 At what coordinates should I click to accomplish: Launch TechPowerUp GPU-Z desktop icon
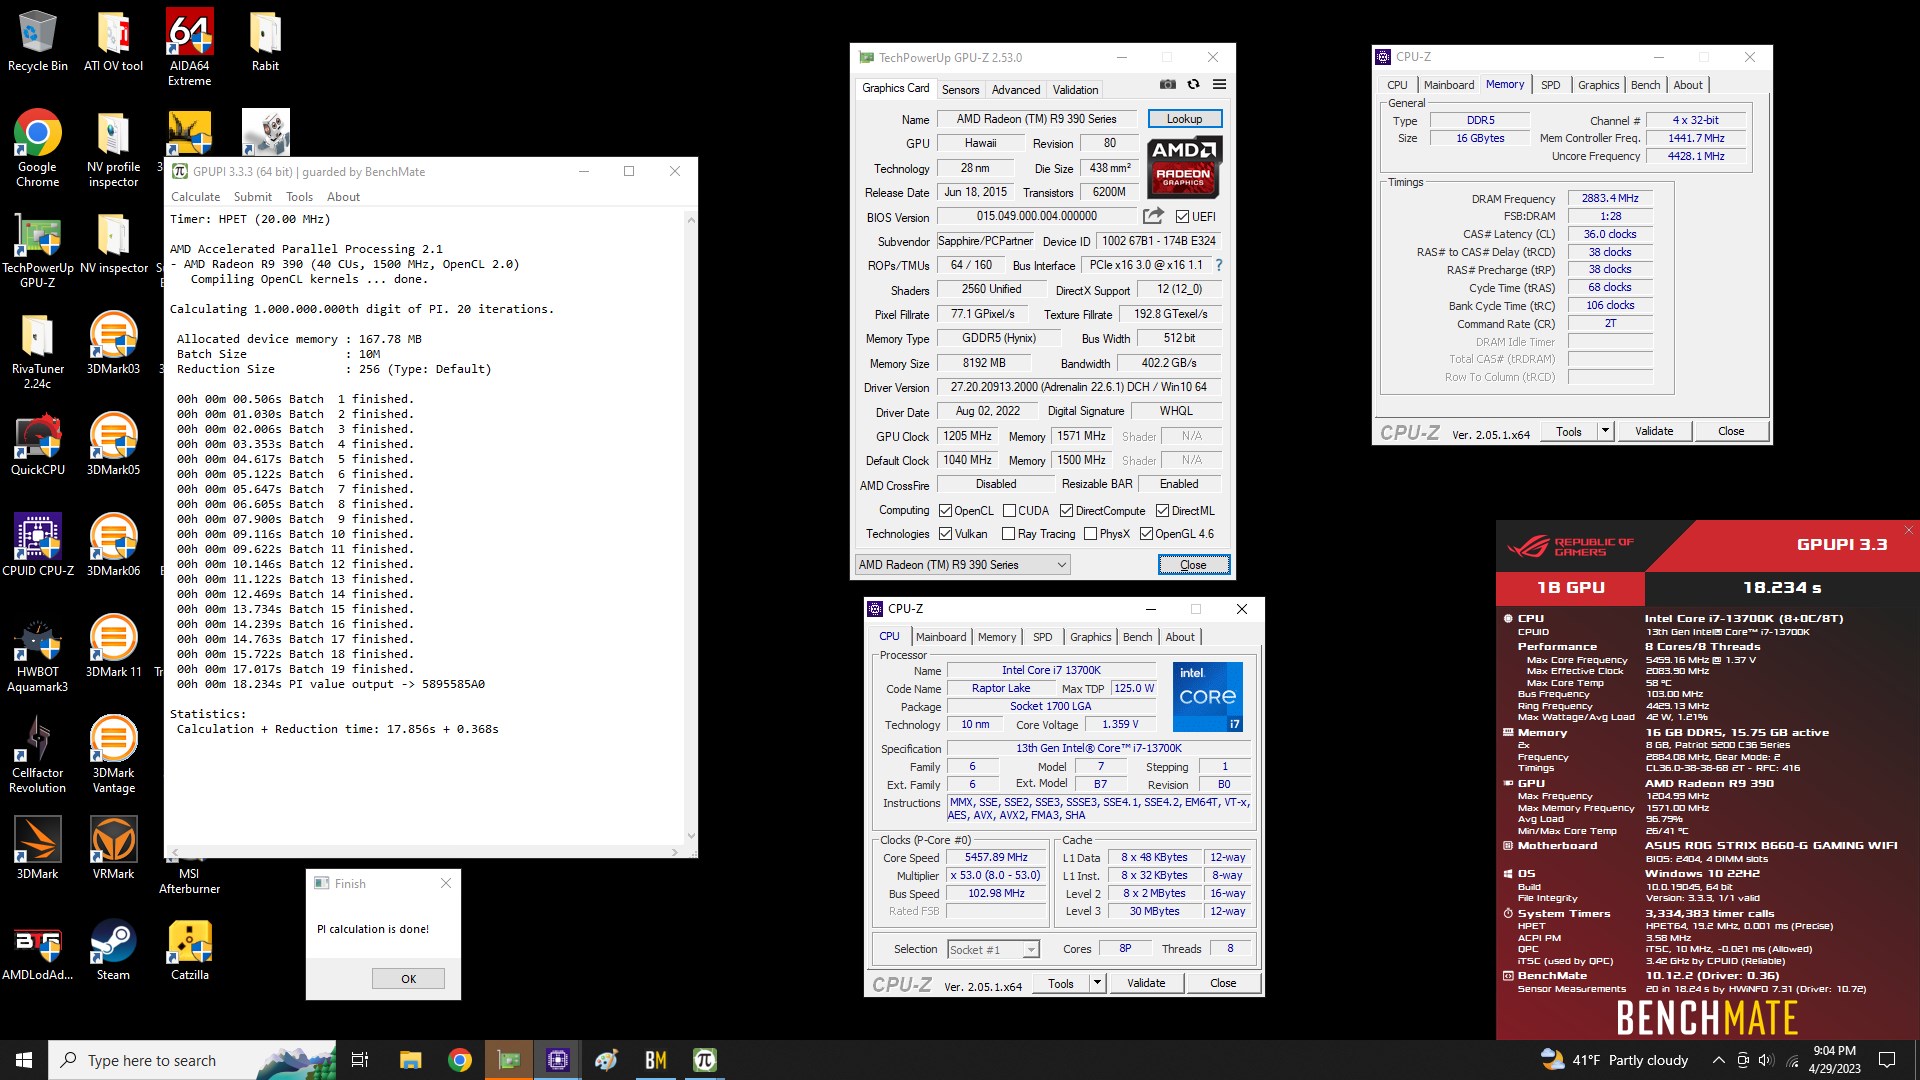(x=38, y=251)
